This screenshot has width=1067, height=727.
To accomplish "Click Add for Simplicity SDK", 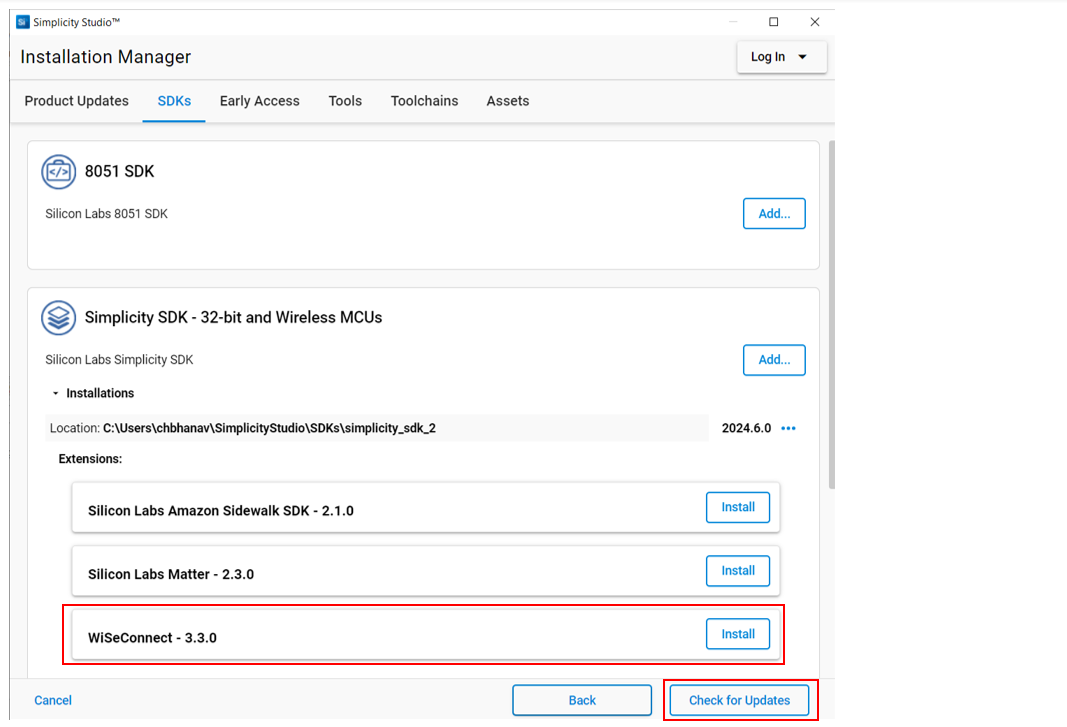I will click(774, 360).
